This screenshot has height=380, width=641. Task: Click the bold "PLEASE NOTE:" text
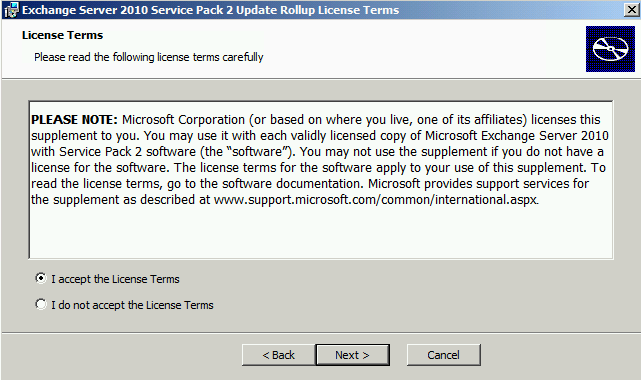(74, 120)
